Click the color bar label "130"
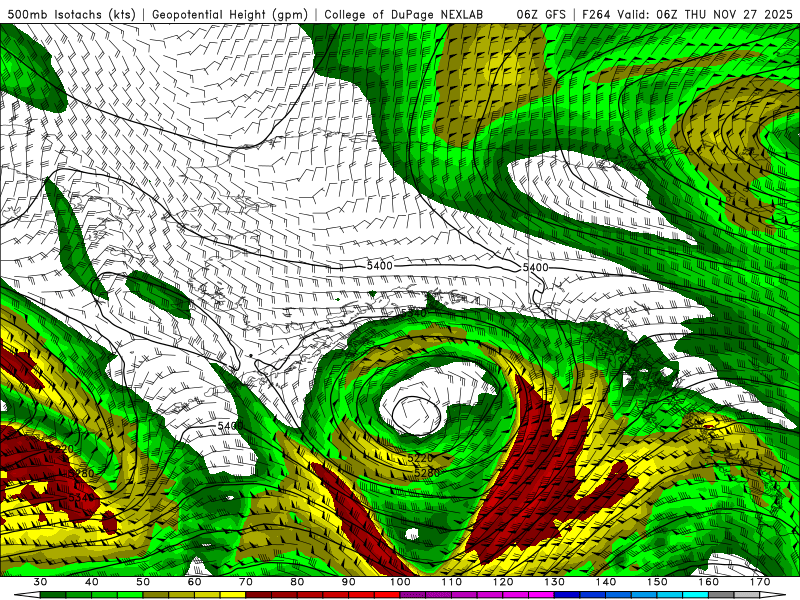Image resolution: width=800 pixels, height=600 pixels. click(x=555, y=582)
